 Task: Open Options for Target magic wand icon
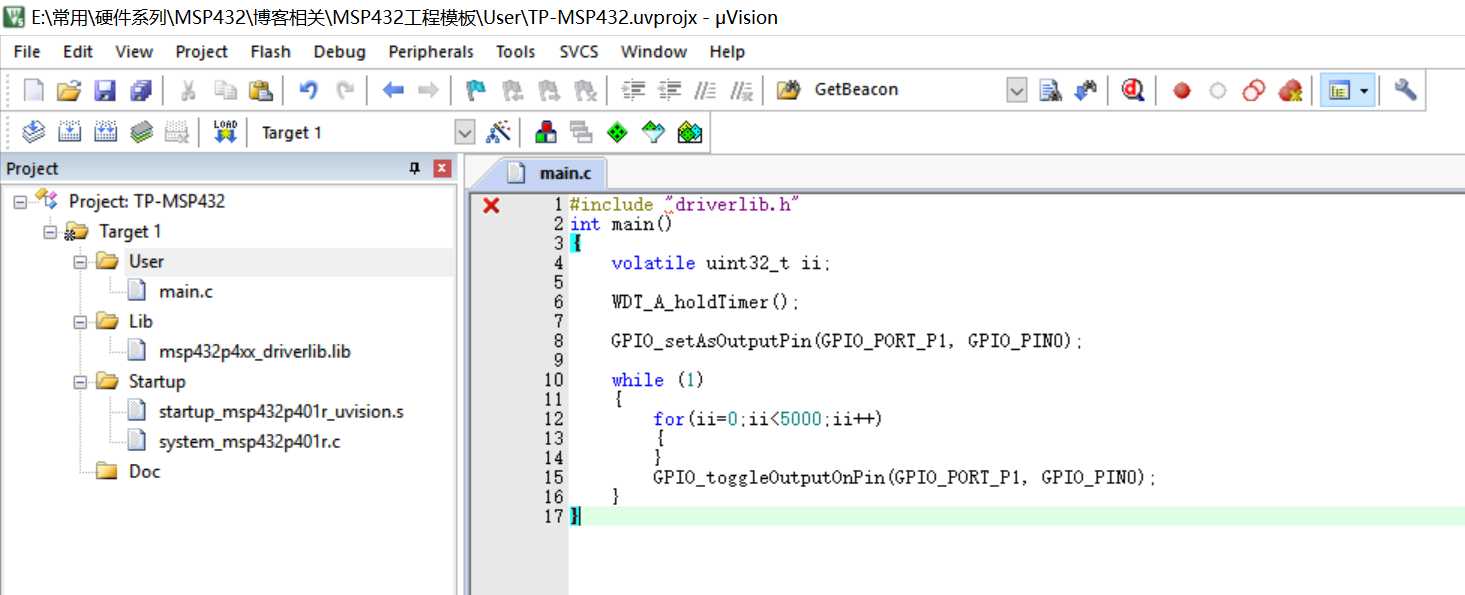(x=498, y=132)
